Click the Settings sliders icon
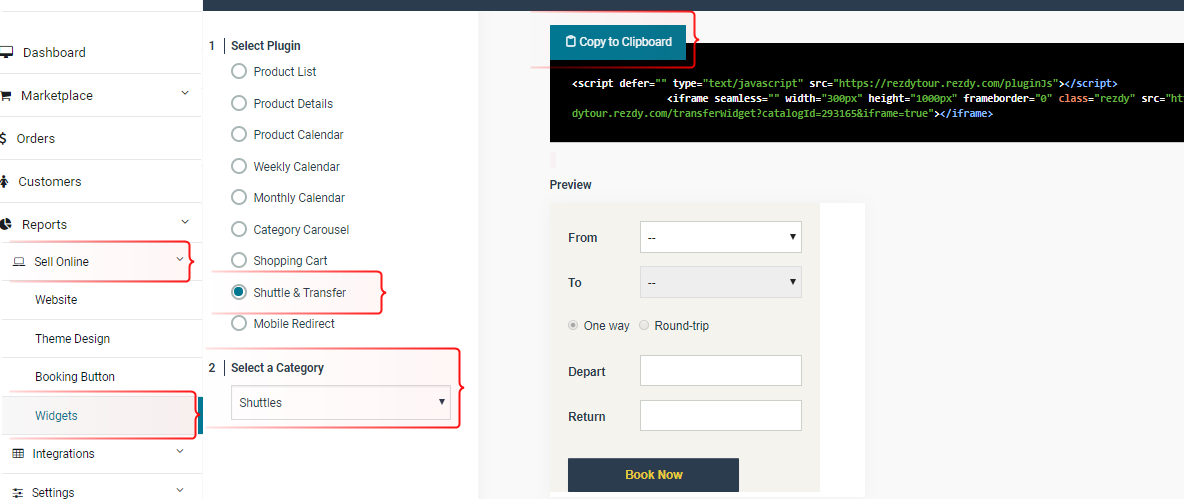 pos(18,492)
